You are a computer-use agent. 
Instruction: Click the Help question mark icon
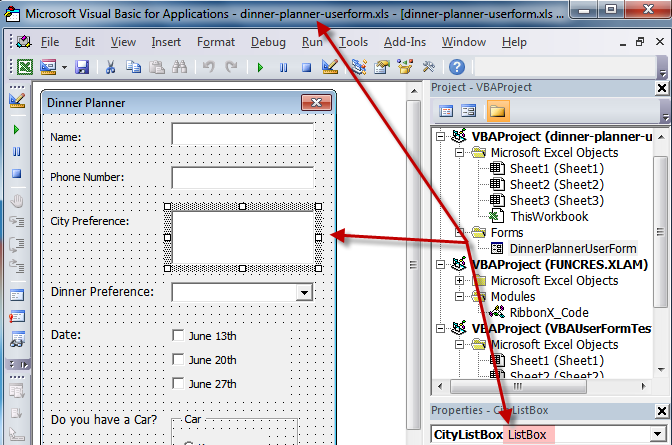click(x=456, y=67)
